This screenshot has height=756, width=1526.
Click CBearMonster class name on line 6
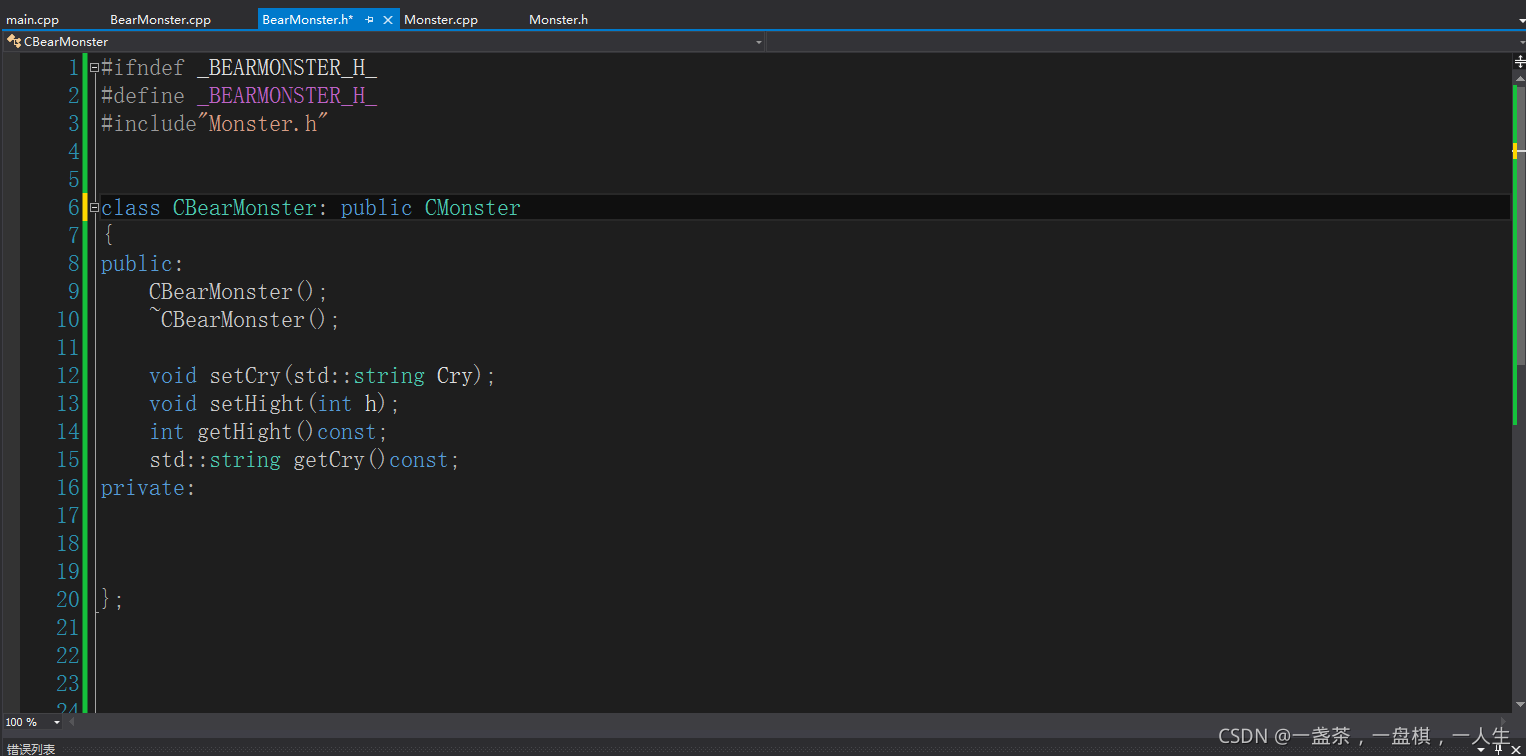pos(245,208)
